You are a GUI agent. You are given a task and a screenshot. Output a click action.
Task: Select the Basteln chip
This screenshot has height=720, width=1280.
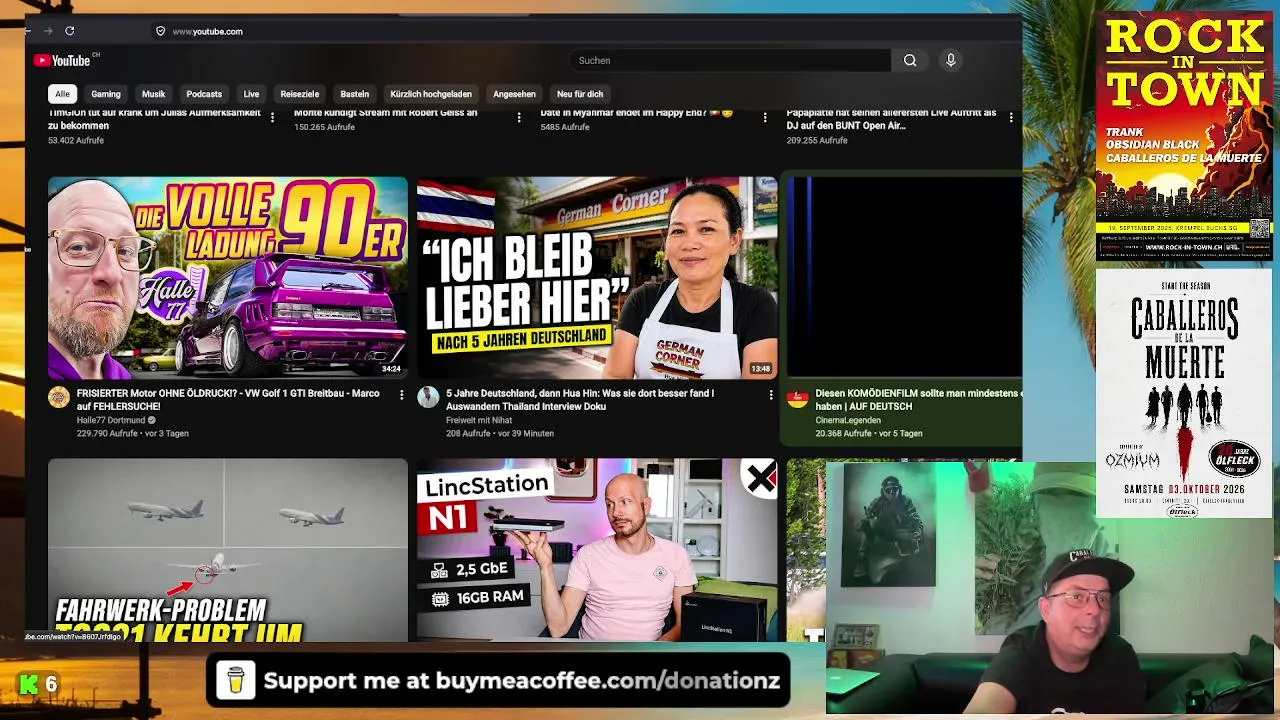pyautogui.click(x=354, y=94)
